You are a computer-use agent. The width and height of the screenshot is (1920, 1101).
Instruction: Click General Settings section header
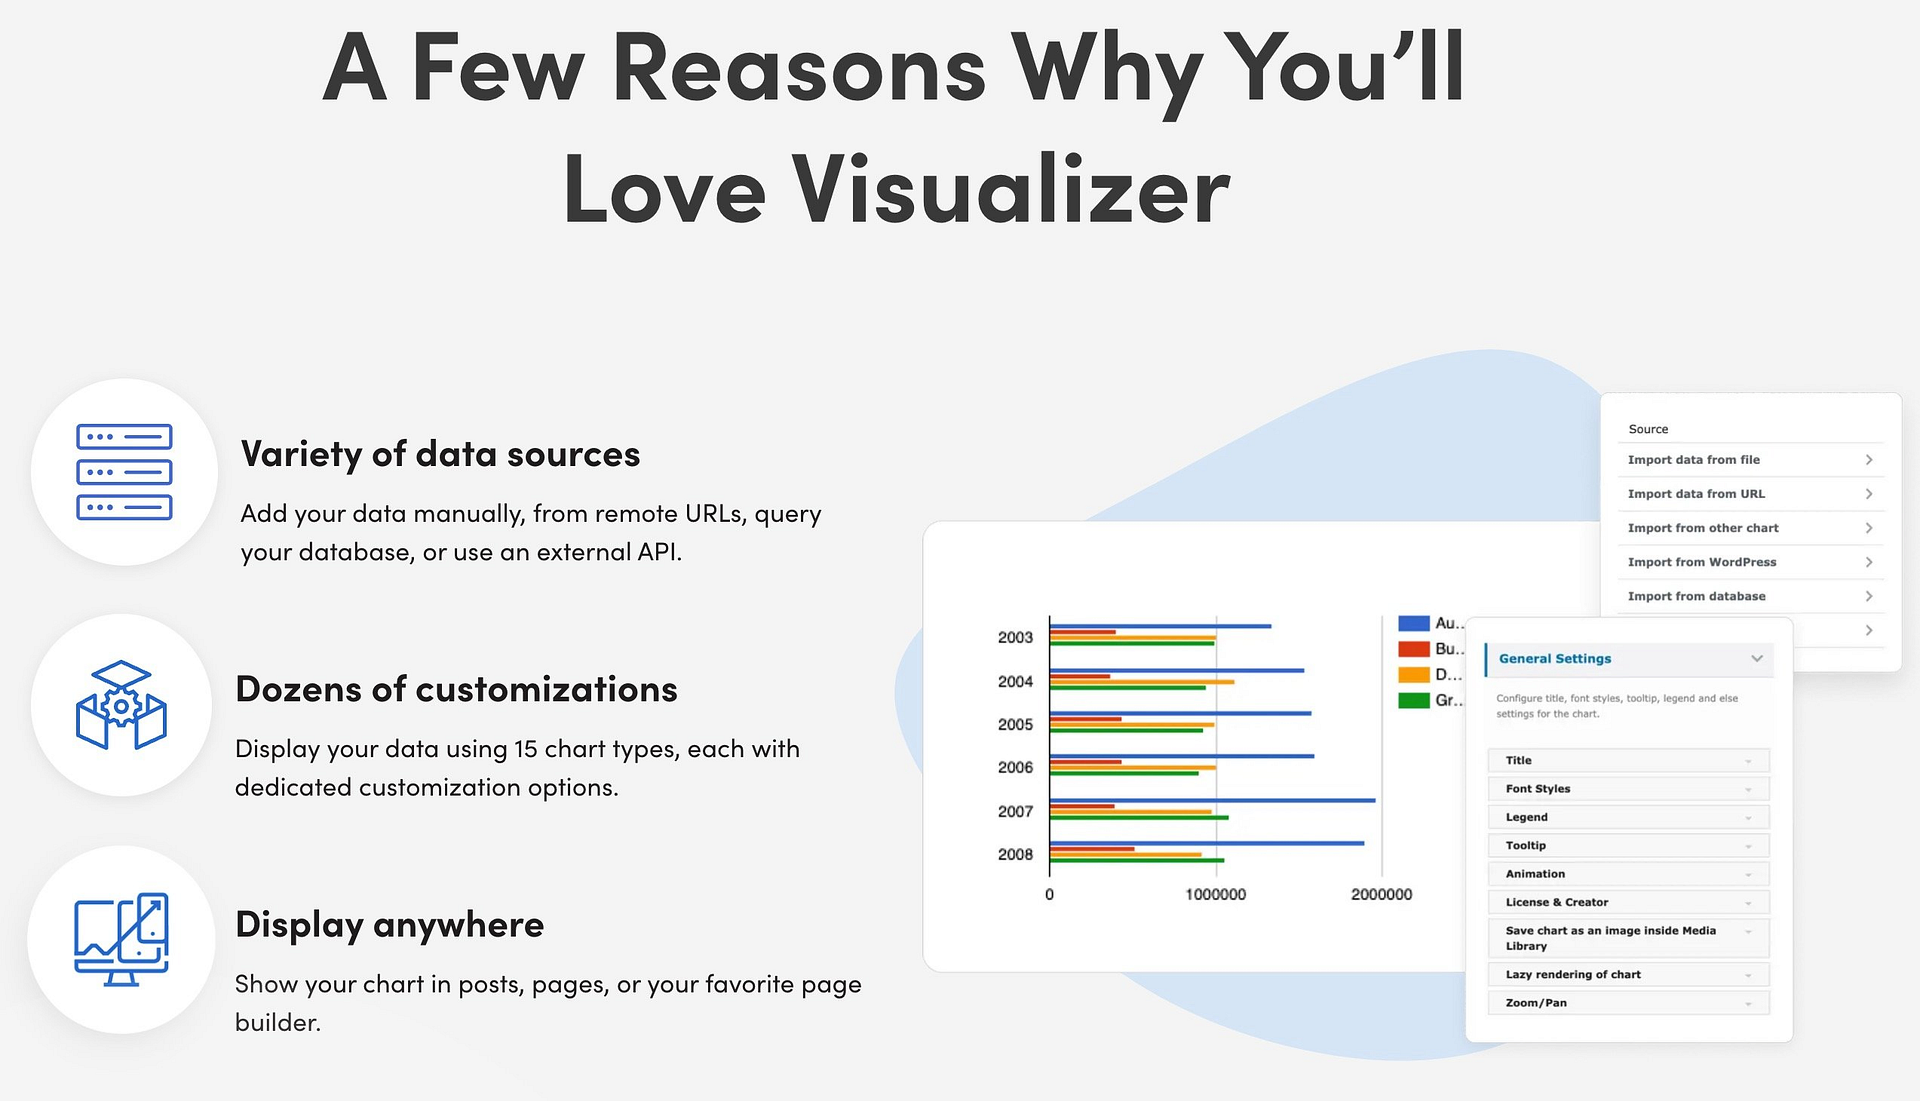coord(1625,657)
